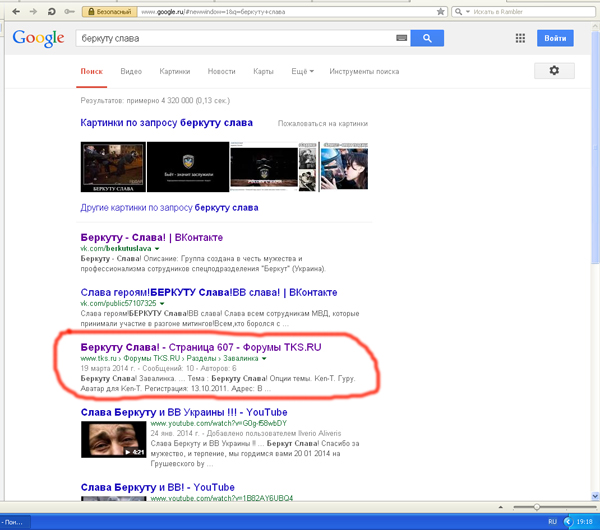Expand the arrow next to vk.com/berkutuslava

point(157,249)
